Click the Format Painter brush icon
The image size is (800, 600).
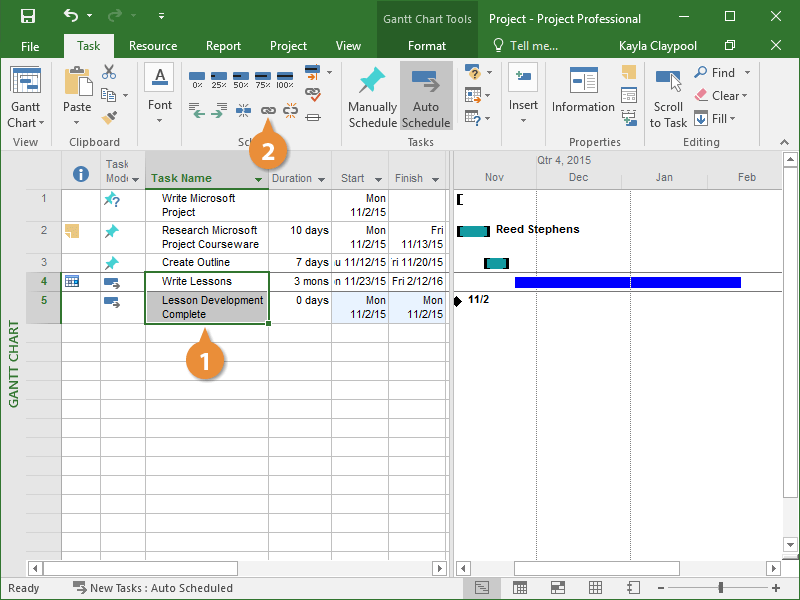(x=109, y=118)
